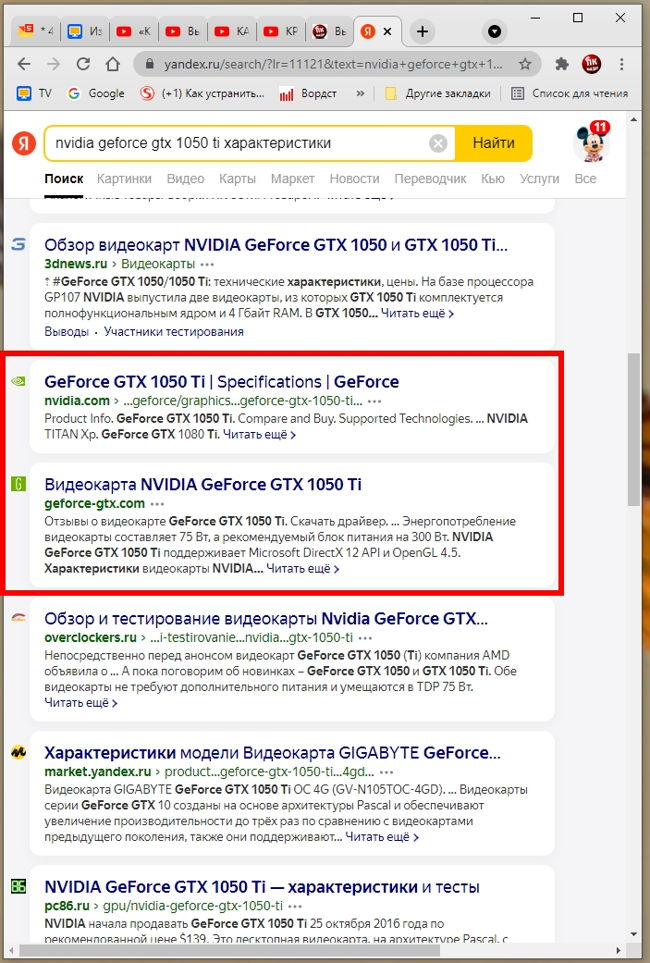
Task: Bookmark this page with the star icon
Action: [x=525, y=64]
